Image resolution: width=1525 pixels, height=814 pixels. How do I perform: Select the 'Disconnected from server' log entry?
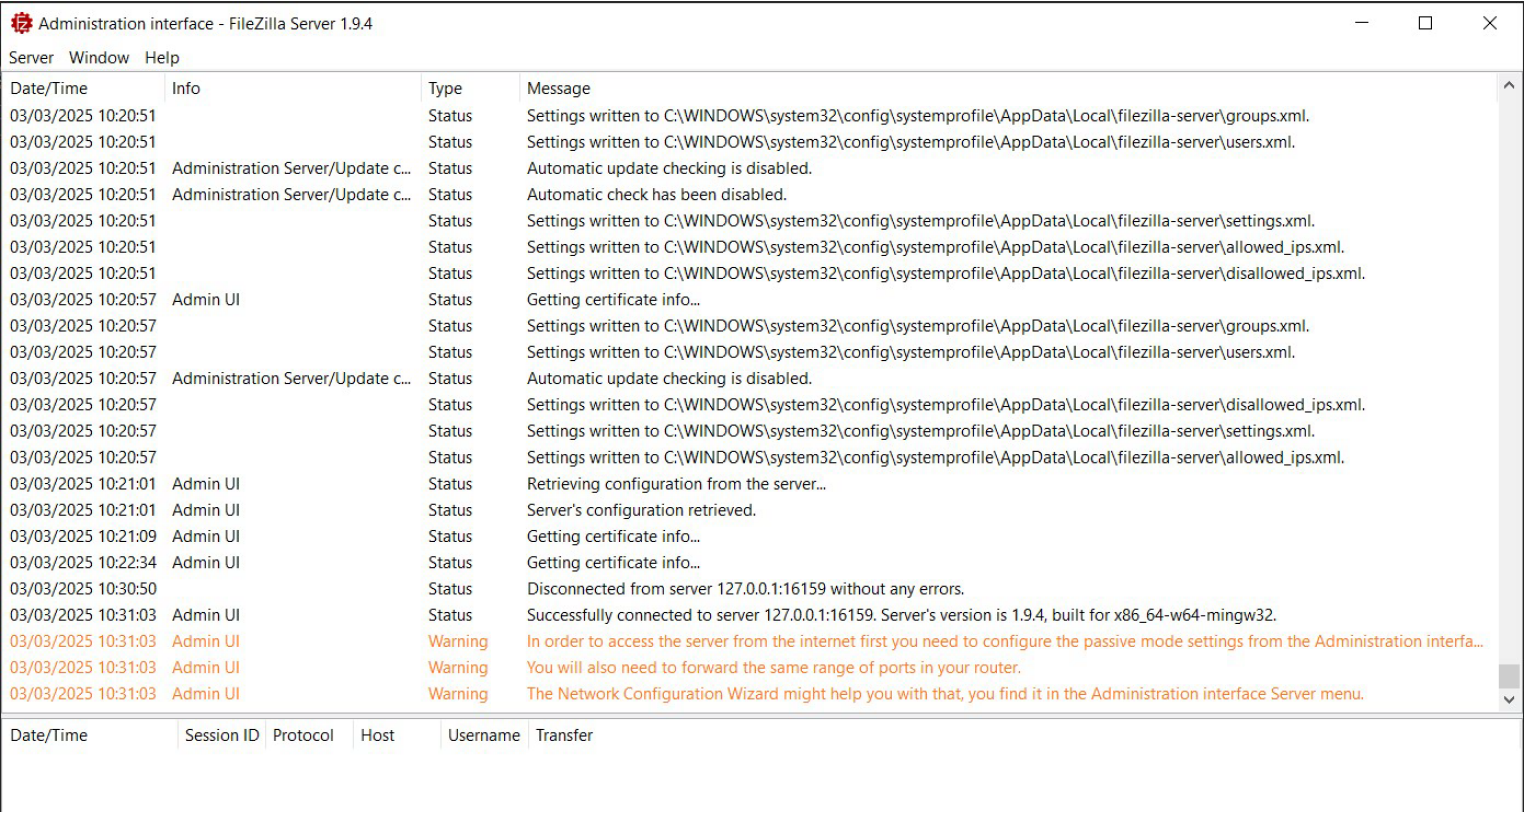pyautogui.click(x=745, y=589)
